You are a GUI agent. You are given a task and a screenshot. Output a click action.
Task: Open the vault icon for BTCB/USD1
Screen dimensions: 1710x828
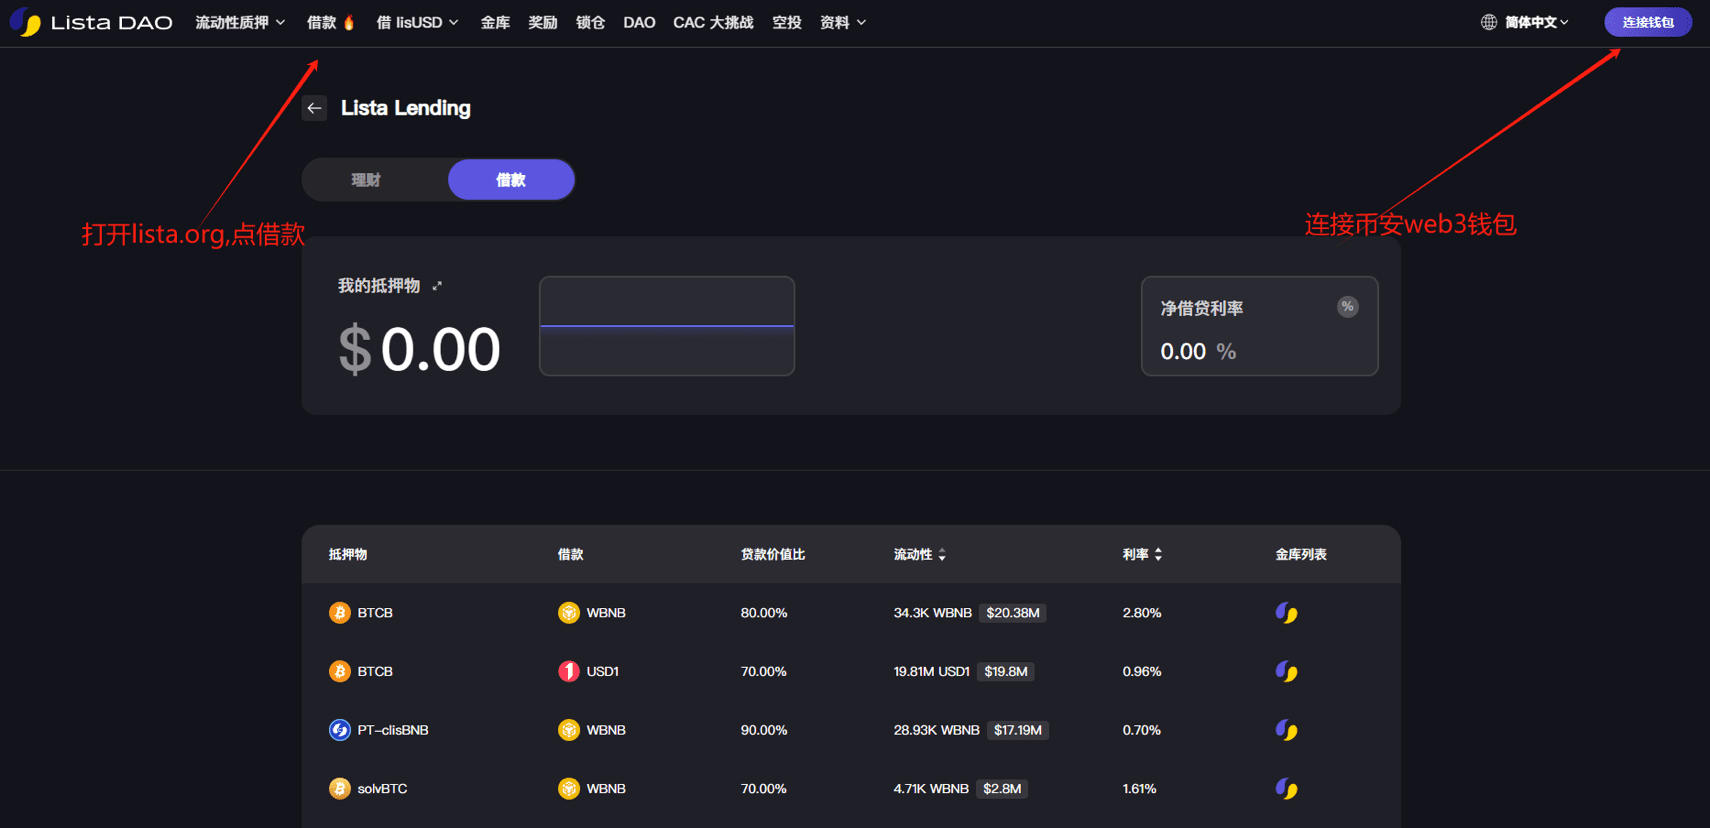[1287, 671]
